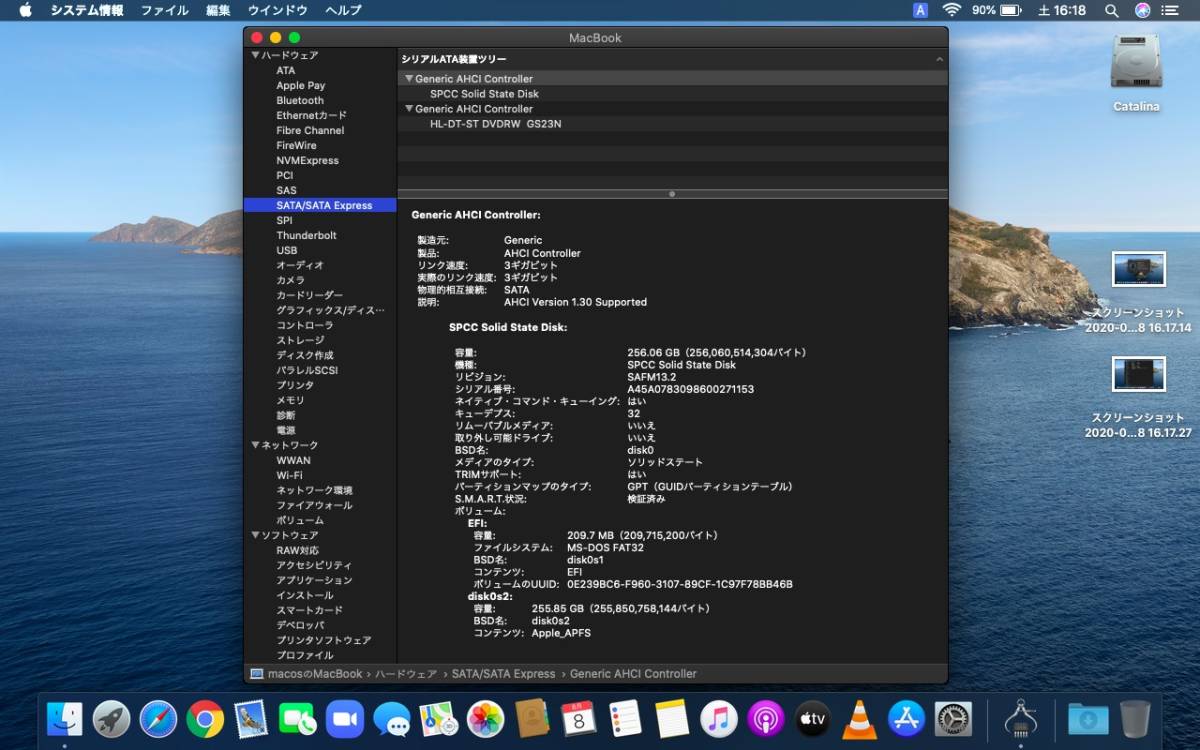The width and height of the screenshot is (1200, 750).
Task: Select SPCC Solid State Disk in device tree
Action: click(484, 94)
